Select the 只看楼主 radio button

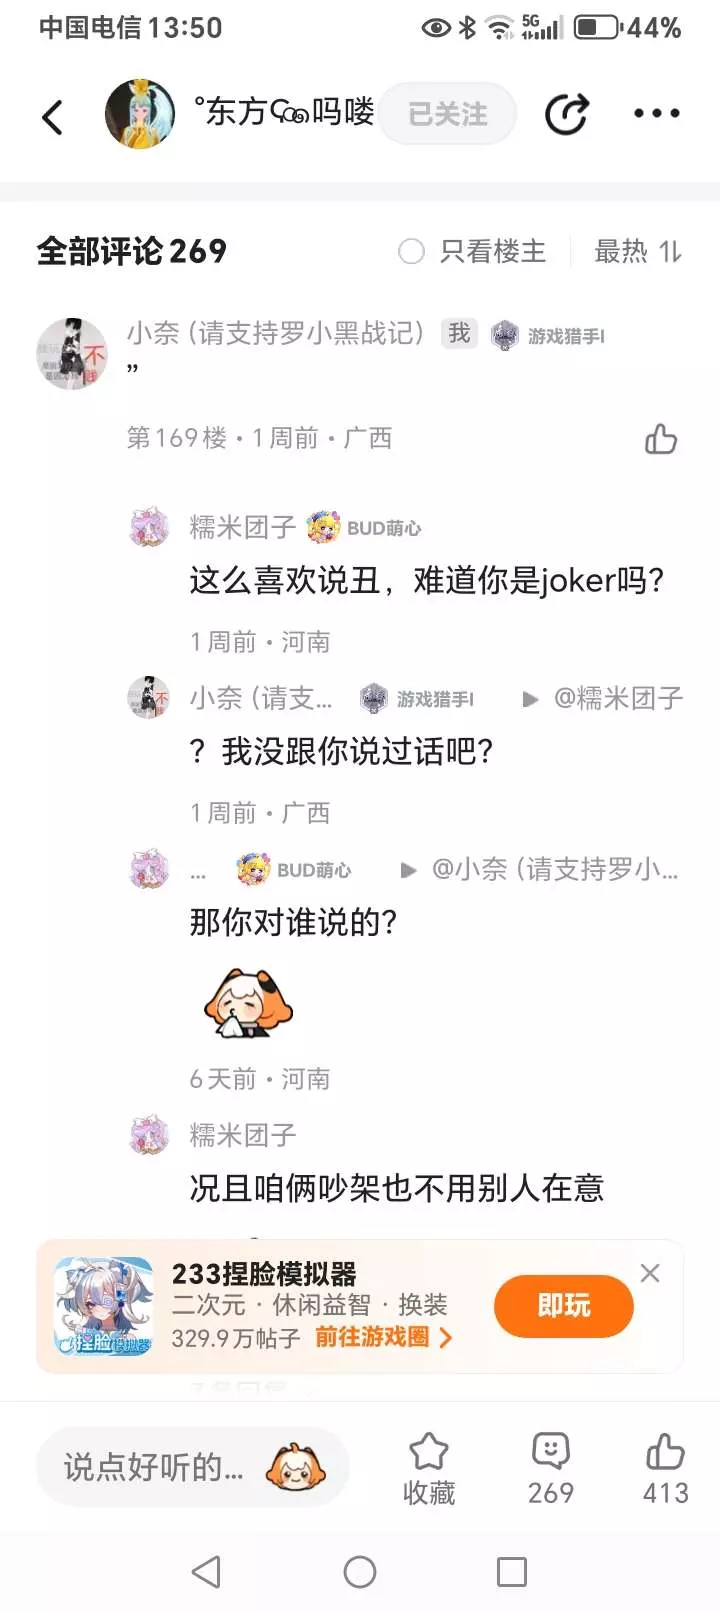pos(411,251)
